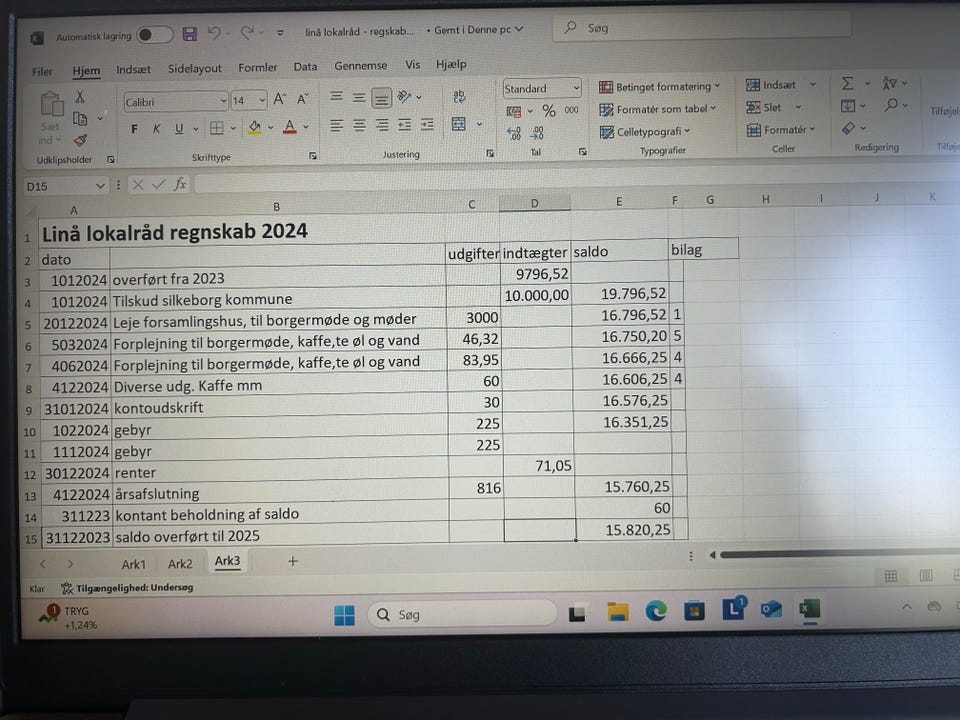Click the Undo arrow icon
This screenshot has height=720, width=960.
(x=214, y=33)
